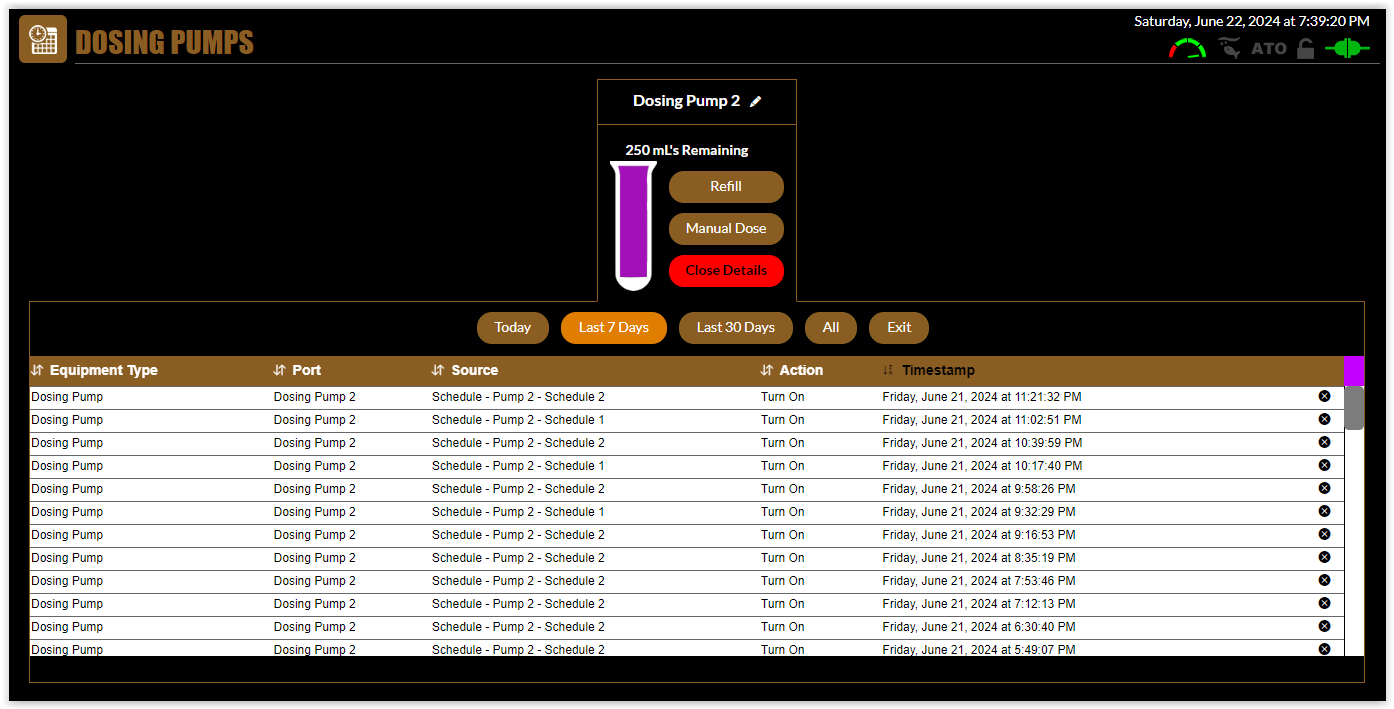This screenshot has height=709, width=1394.
Task: Click the Dosing Pumps calendar logo icon
Action: 42,40
